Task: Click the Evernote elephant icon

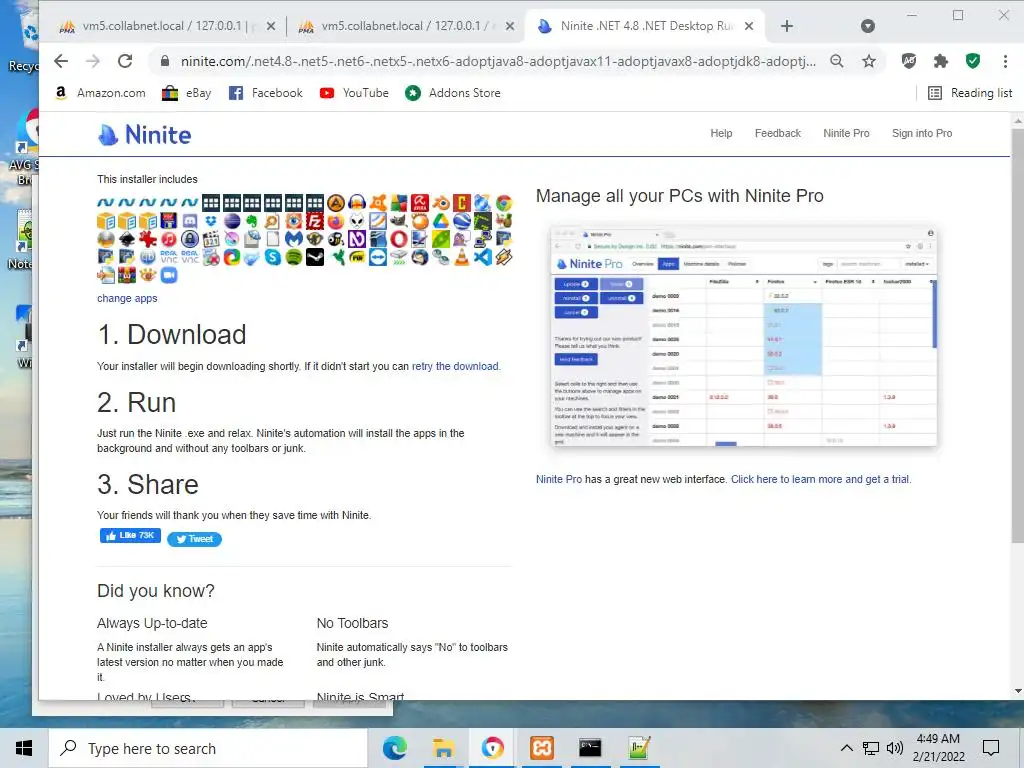Action: click(252, 221)
